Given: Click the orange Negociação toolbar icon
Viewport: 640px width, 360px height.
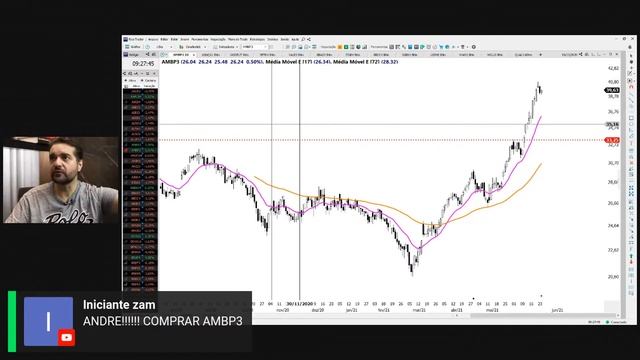Looking at the screenshot, I should (x=340, y=47).
